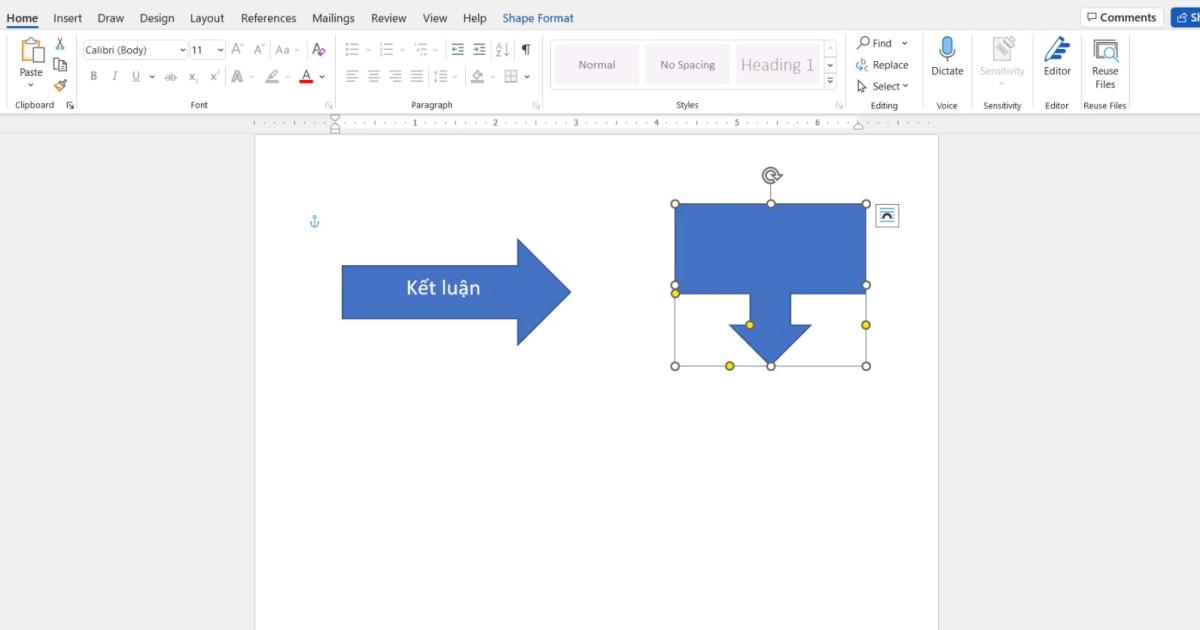Viewport: 1200px width, 630px height.
Task: Expand the Select dropdown in Editing group
Action: coord(884,87)
